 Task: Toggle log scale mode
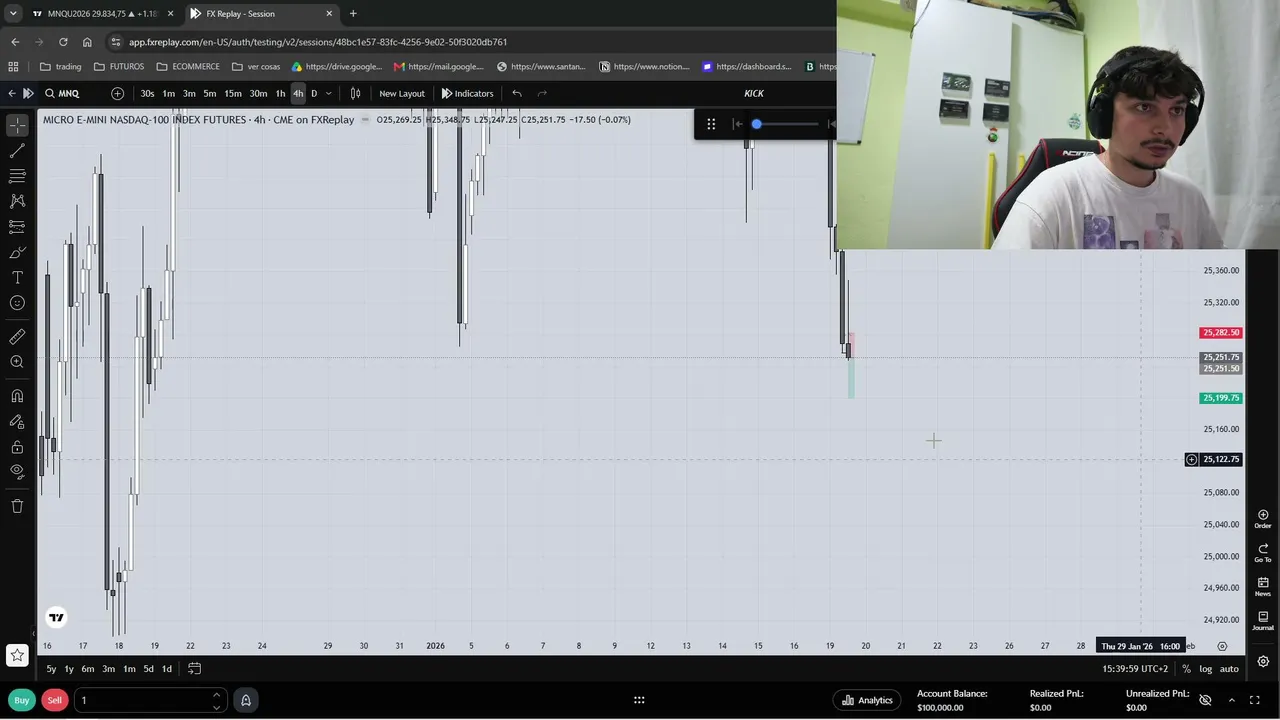(x=1205, y=669)
